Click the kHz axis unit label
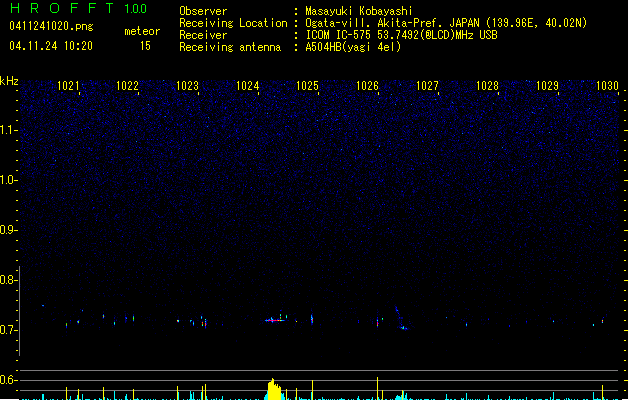 click(x=9, y=81)
